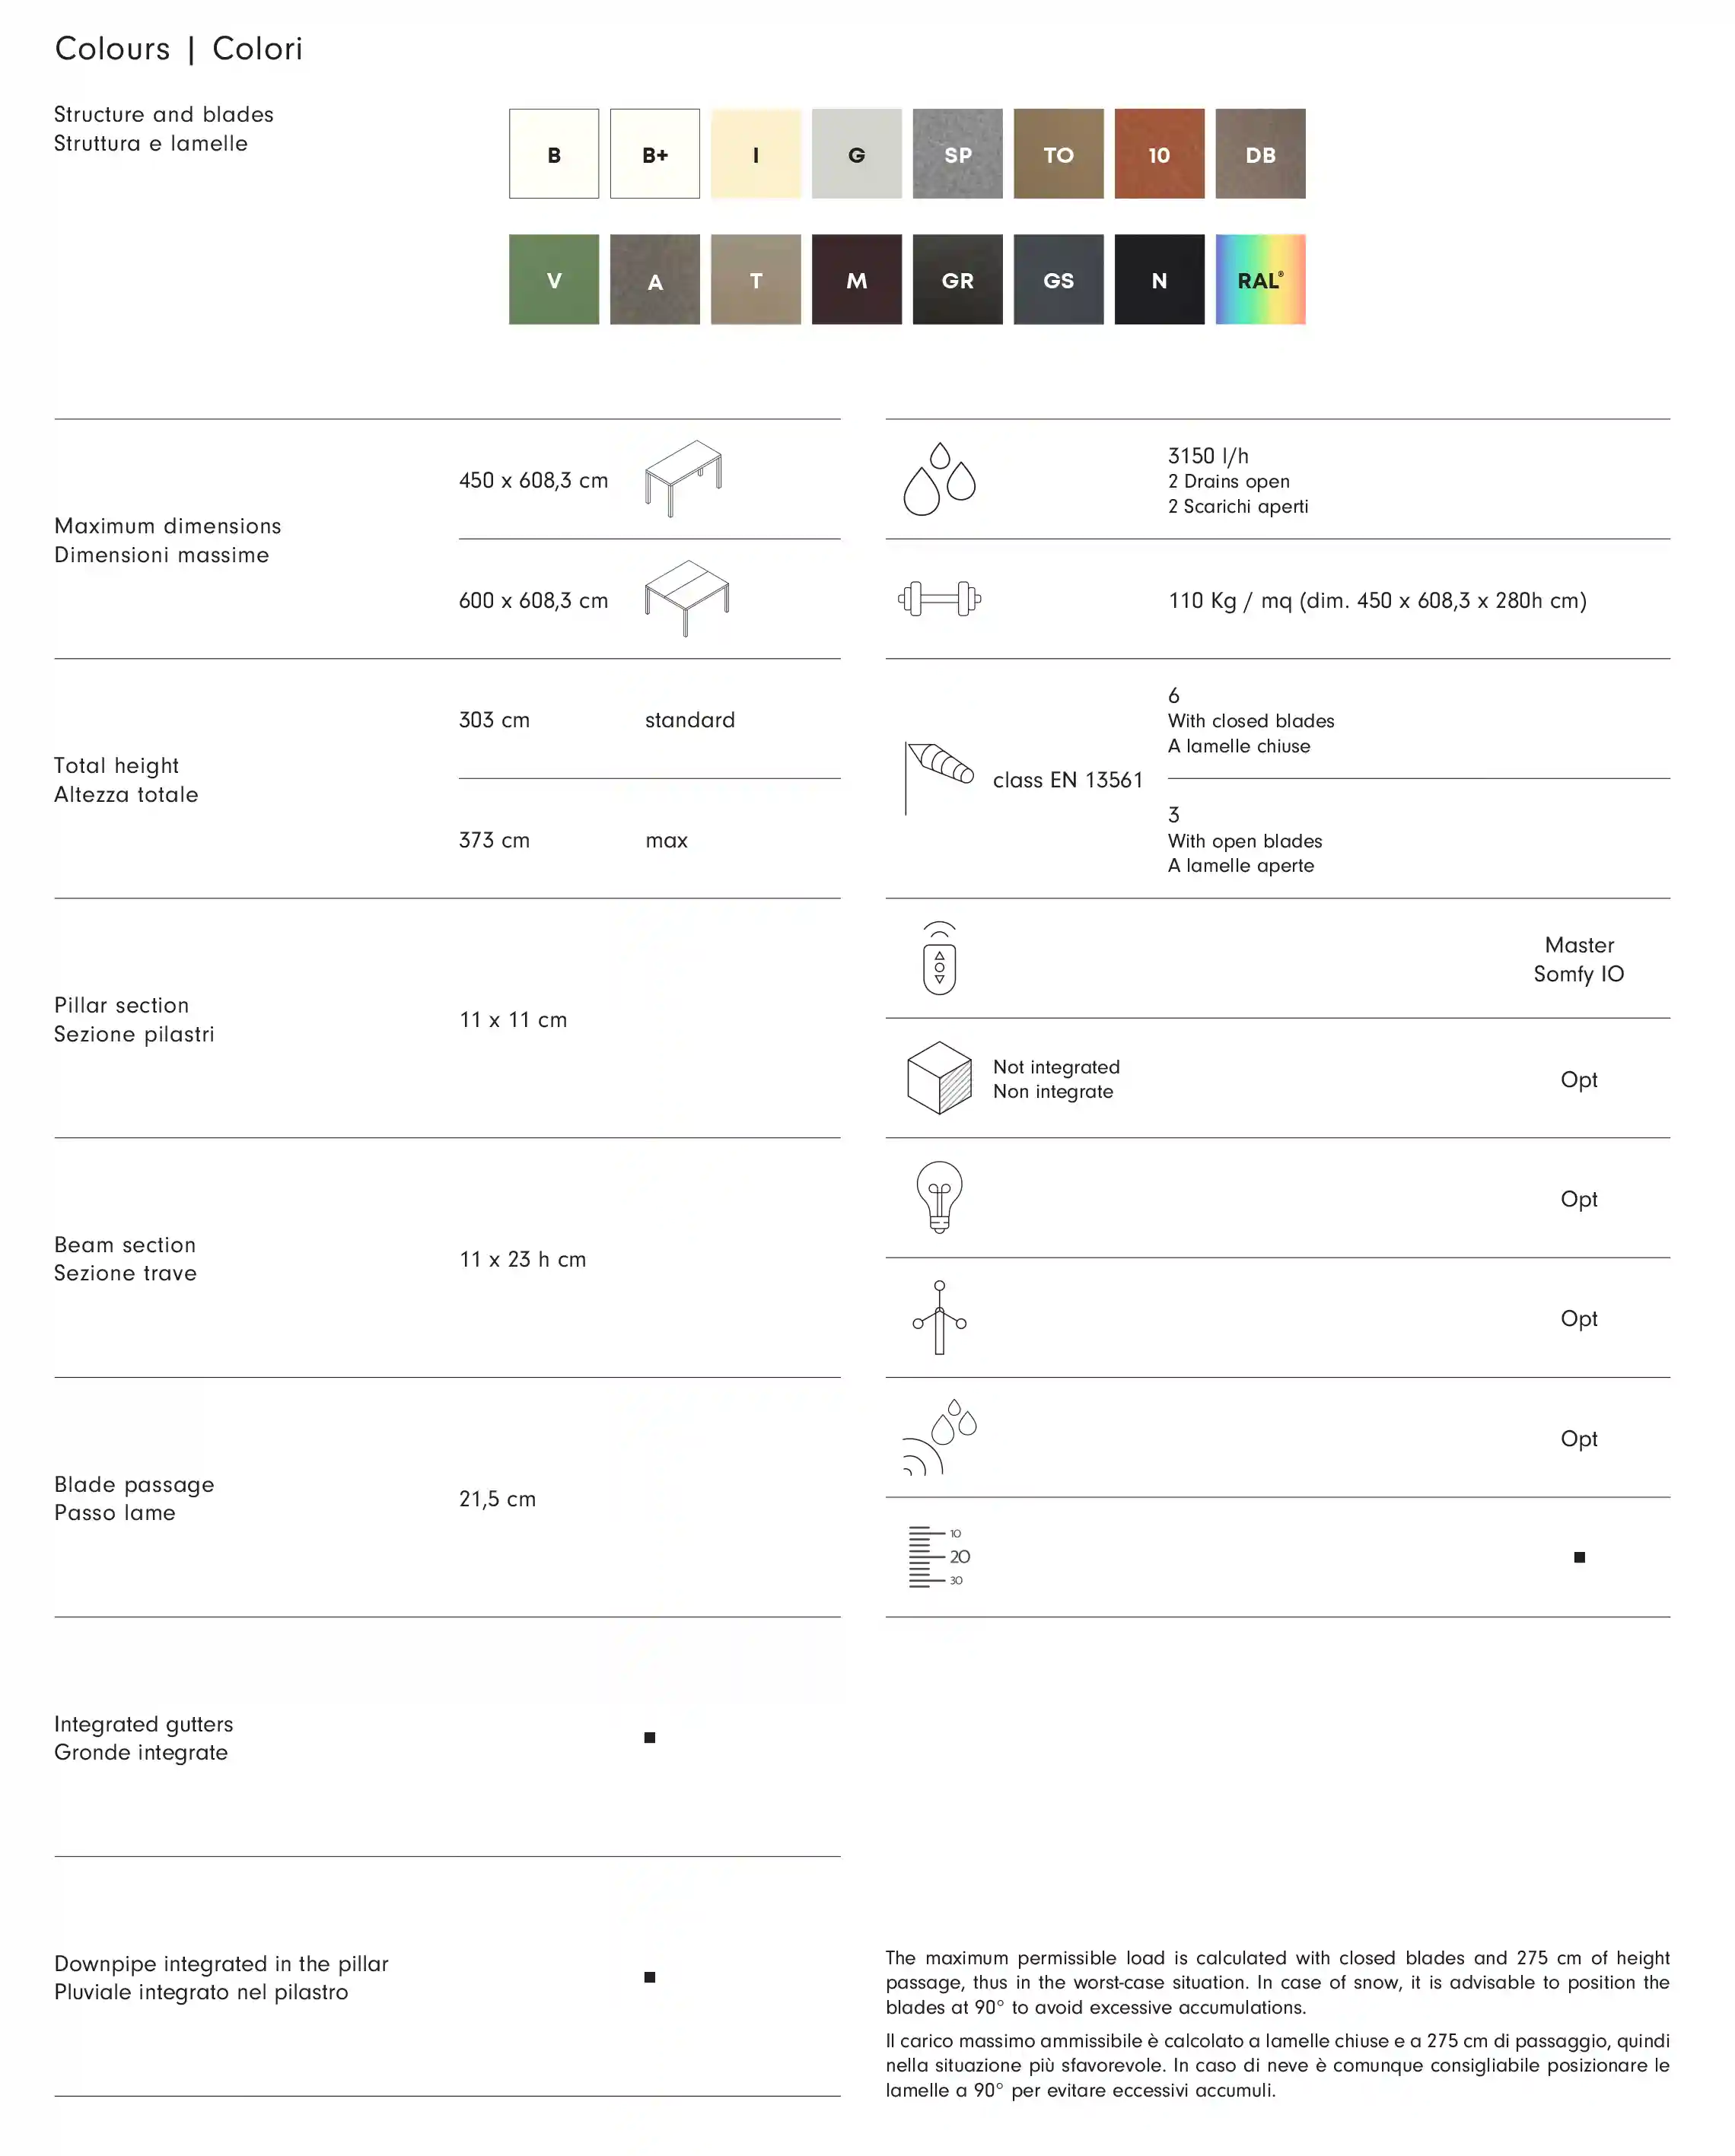Select the green V colour swatch
Image resolution: width=1735 pixels, height=2156 pixels.
tap(554, 280)
